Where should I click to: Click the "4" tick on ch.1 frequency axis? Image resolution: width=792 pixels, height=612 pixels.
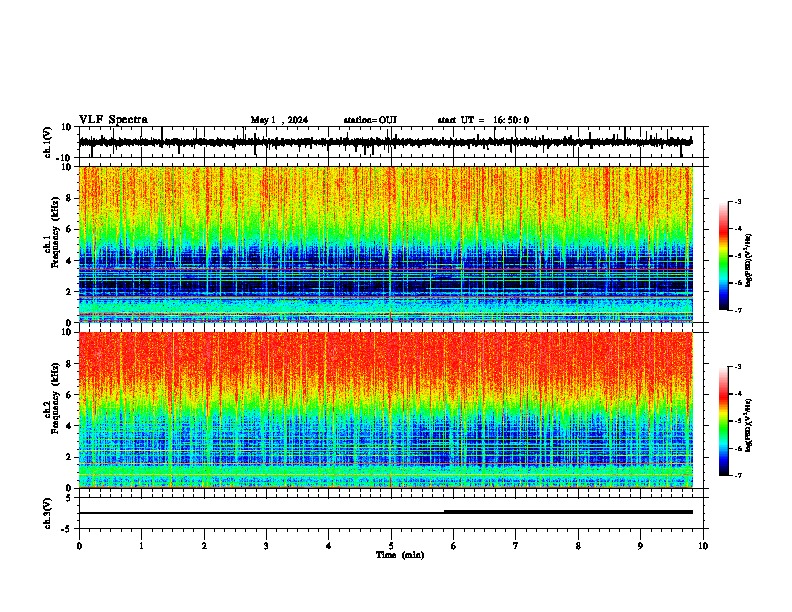click(69, 261)
